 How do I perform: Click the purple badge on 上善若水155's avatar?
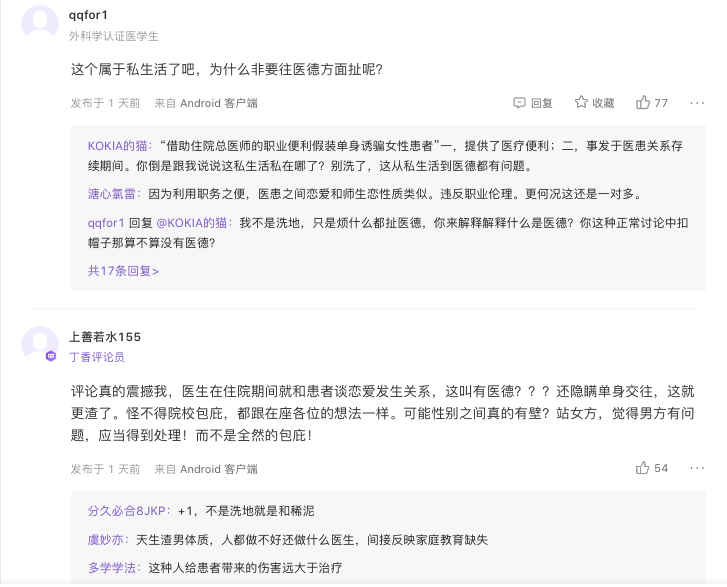[51, 356]
